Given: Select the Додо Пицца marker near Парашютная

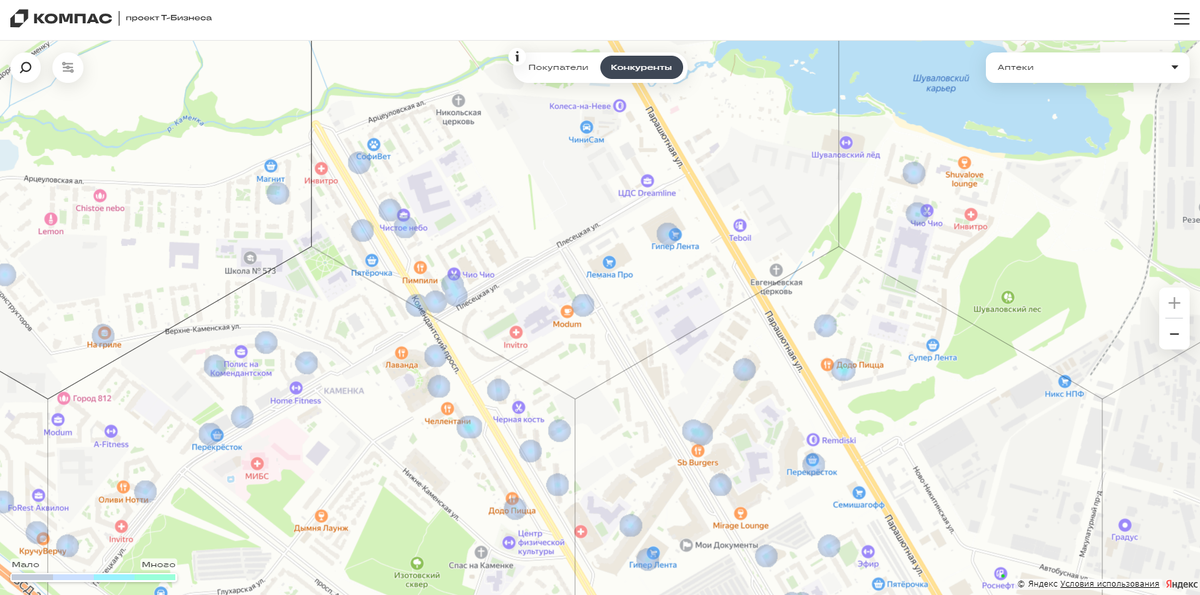Looking at the screenshot, I should pos(827,365).
